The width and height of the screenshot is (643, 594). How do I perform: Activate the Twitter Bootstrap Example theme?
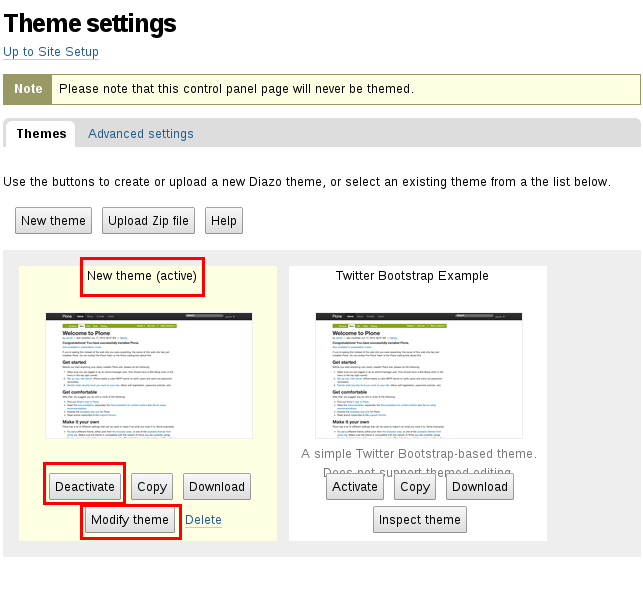355,487
